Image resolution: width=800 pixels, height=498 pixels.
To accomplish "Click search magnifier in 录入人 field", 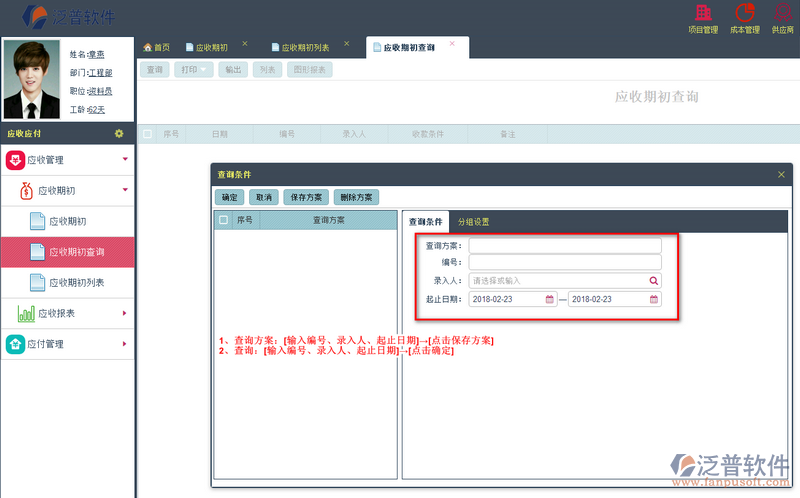I will point(654,281).
